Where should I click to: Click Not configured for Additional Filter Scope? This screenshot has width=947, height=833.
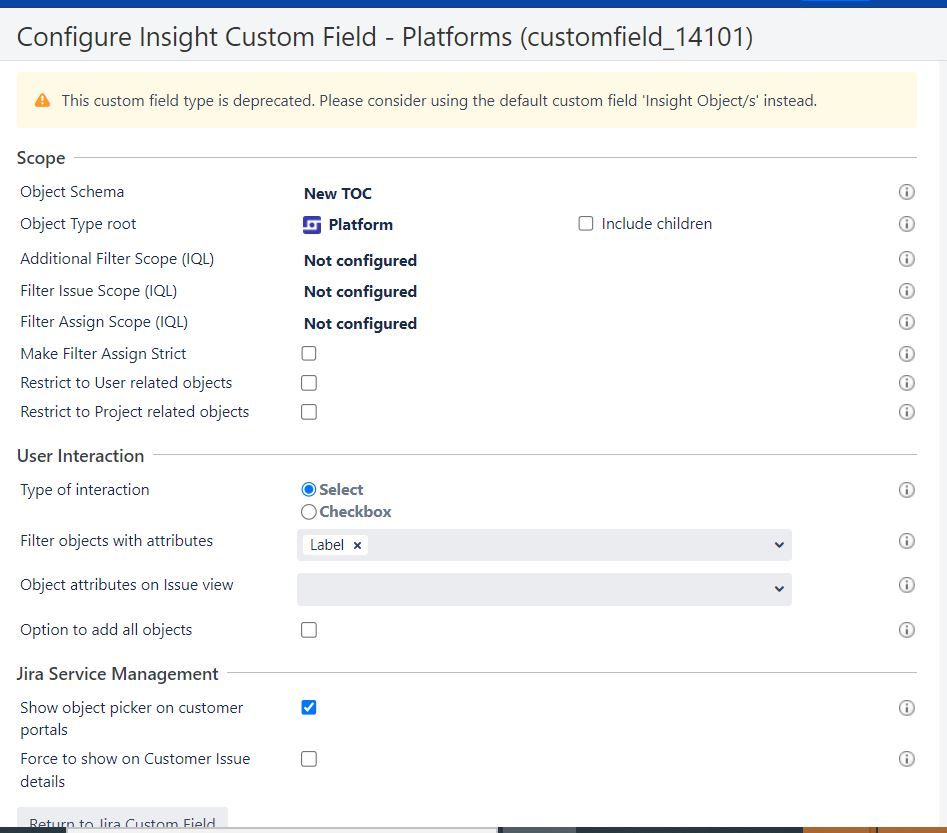[361, 261]
